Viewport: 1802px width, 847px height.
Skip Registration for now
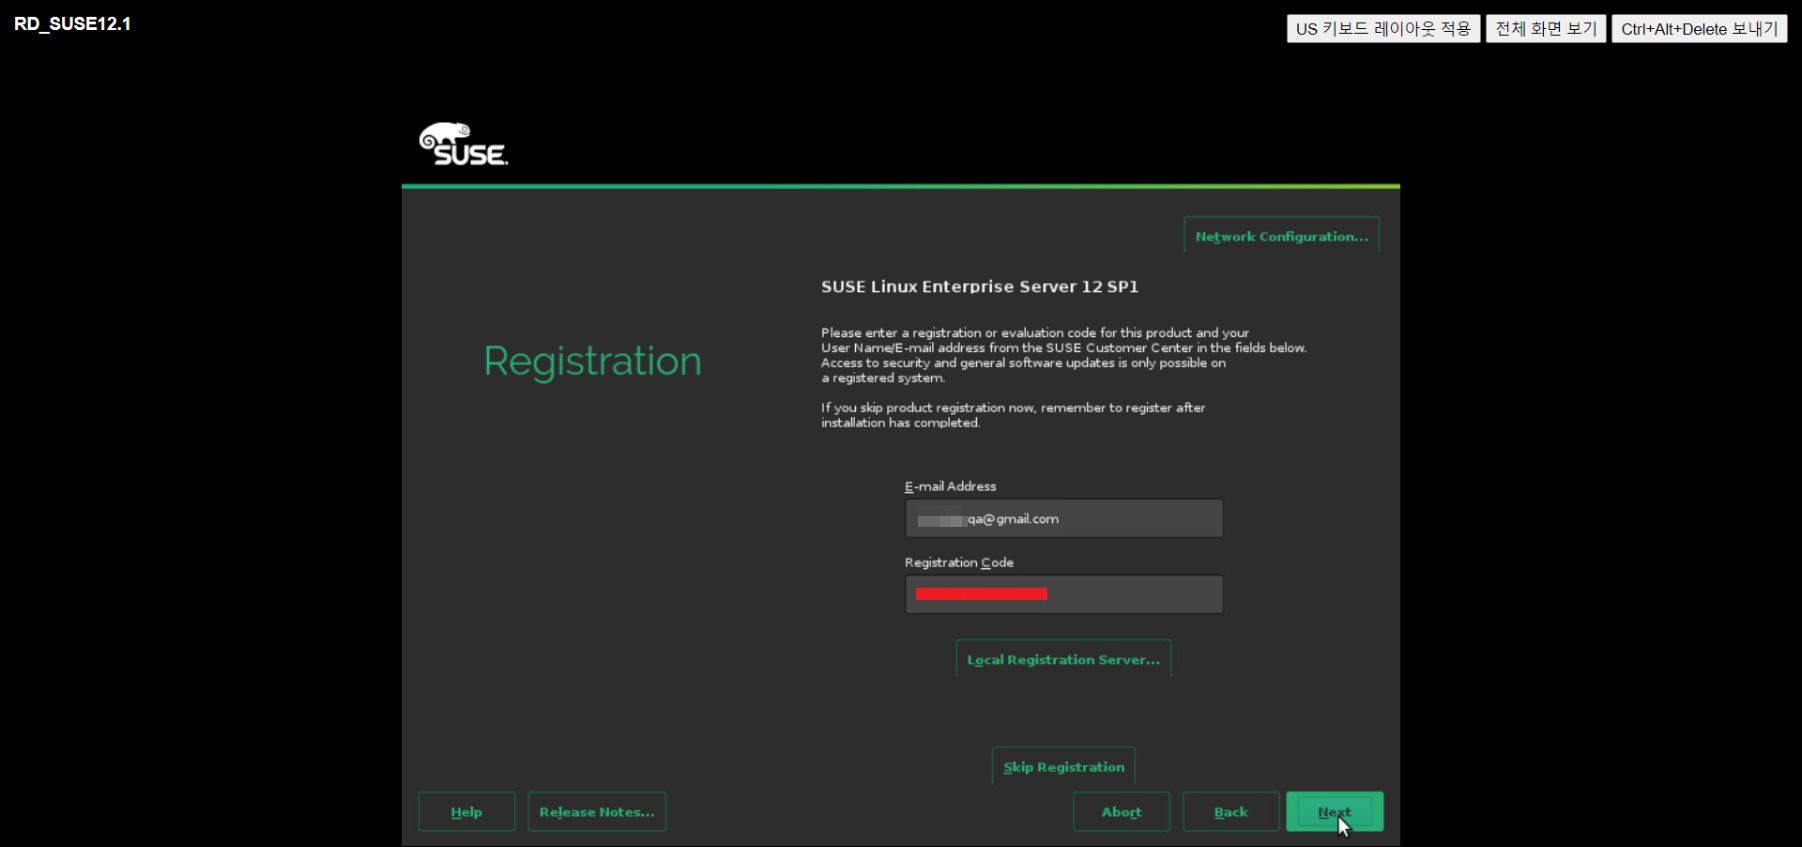pos(1063,767)
